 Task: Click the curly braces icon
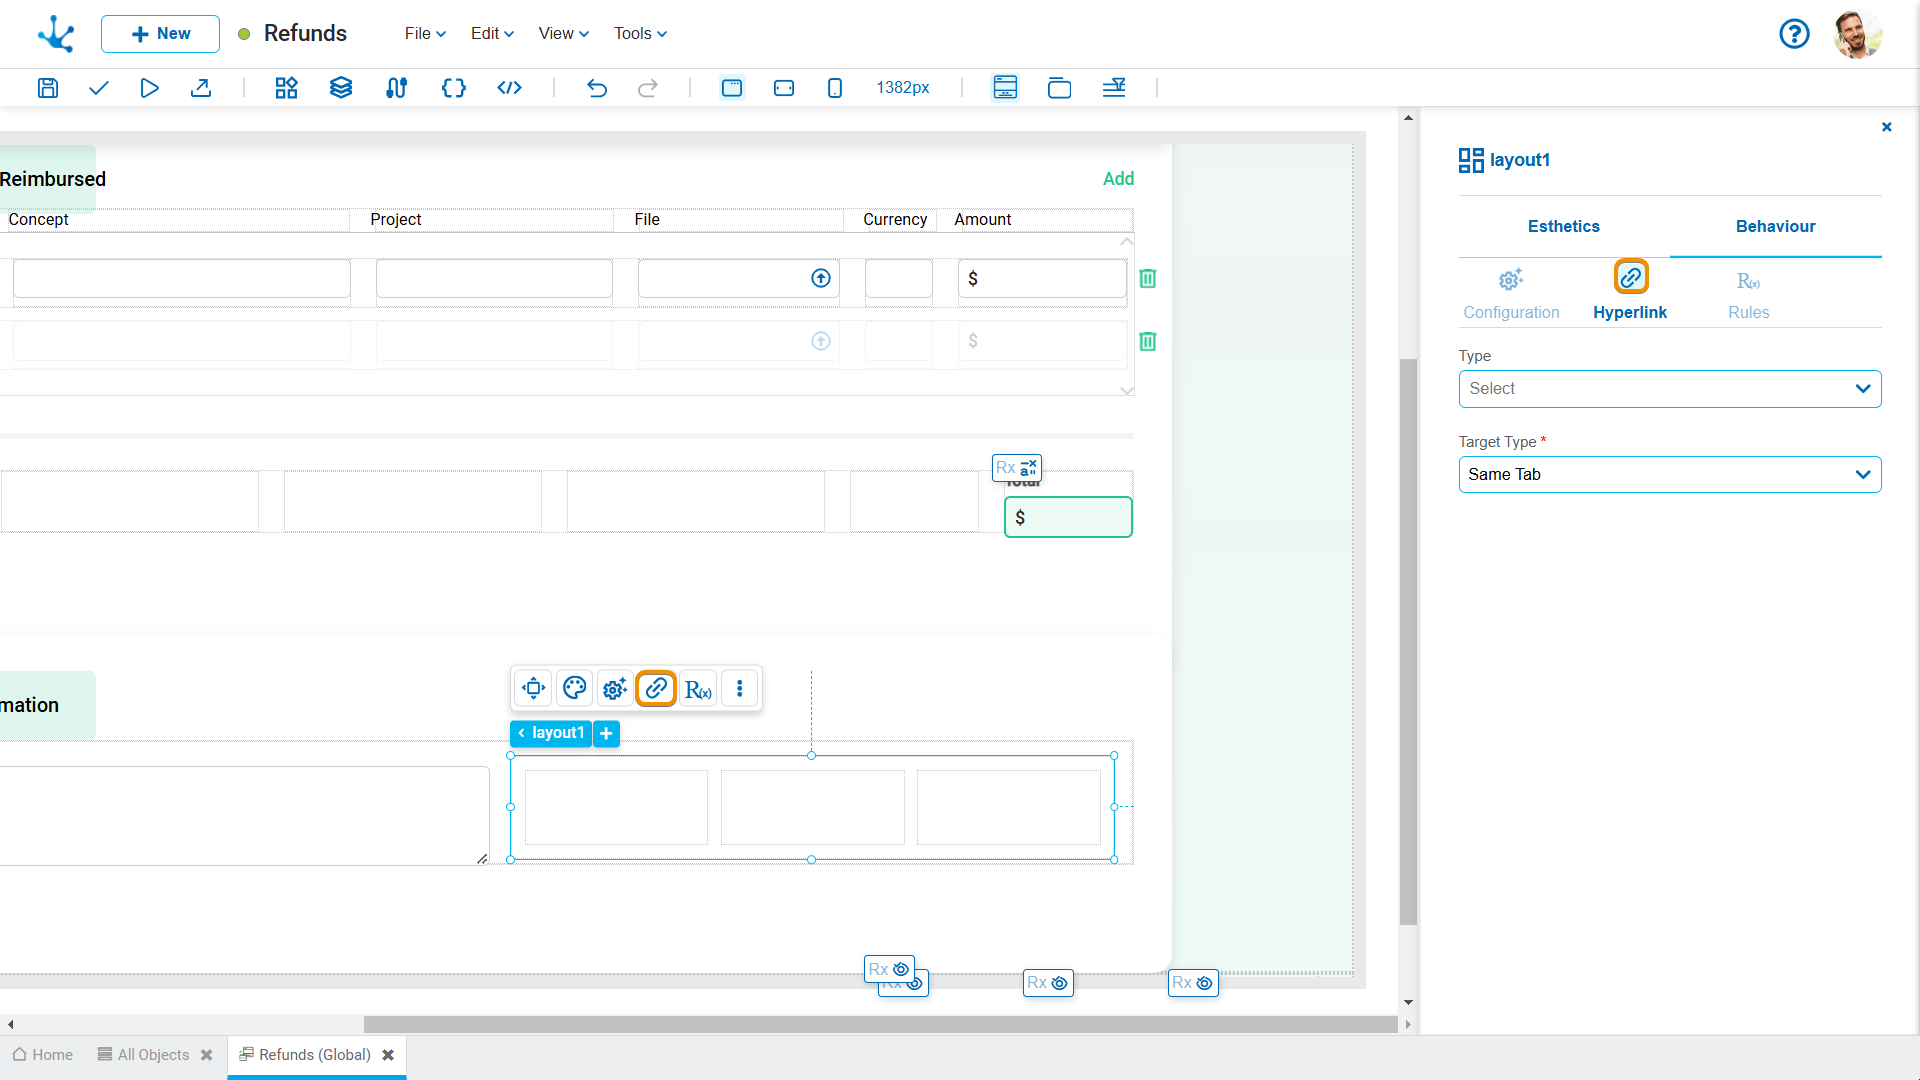[x=453, y=88]
